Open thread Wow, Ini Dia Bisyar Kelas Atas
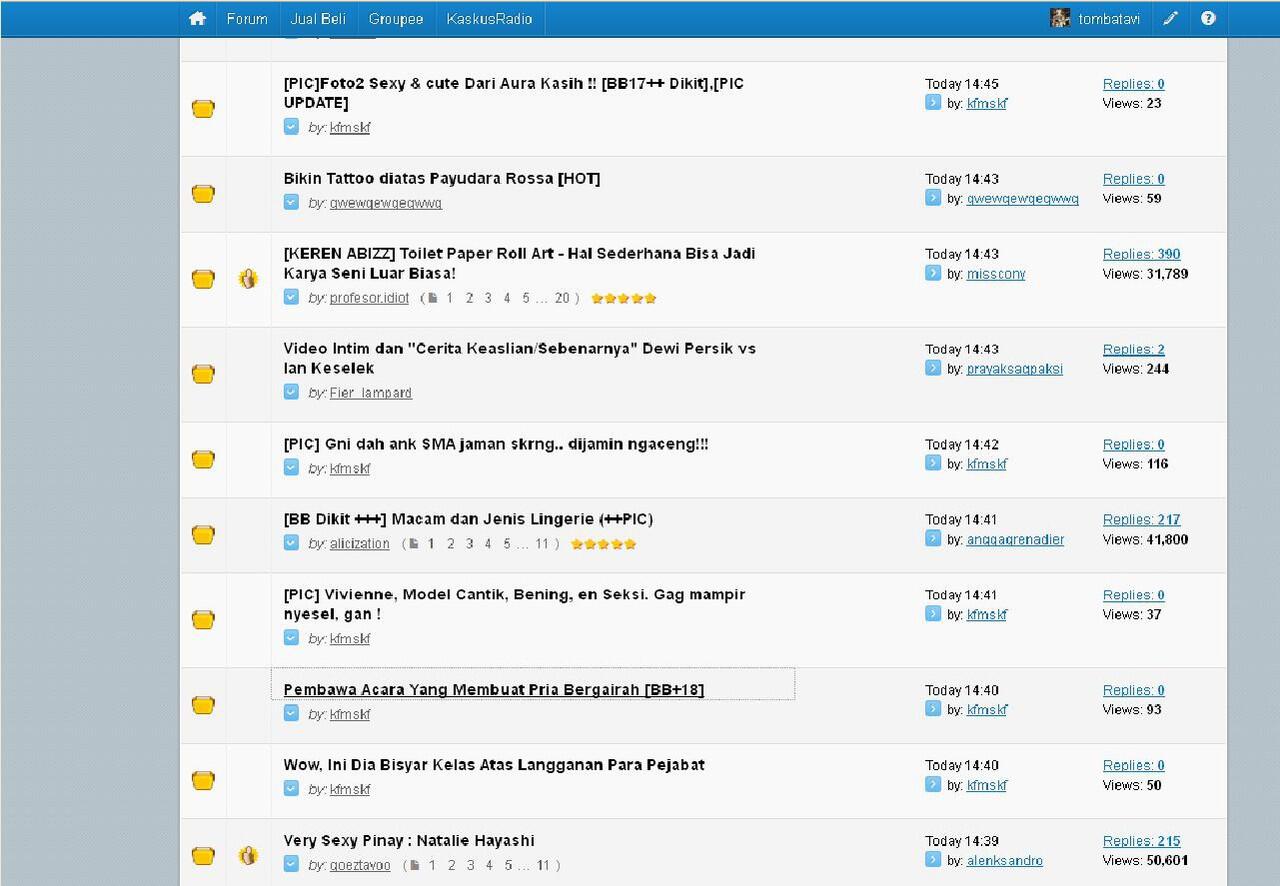The width and height of the screenshot is (1280, 886). point(494,764)
